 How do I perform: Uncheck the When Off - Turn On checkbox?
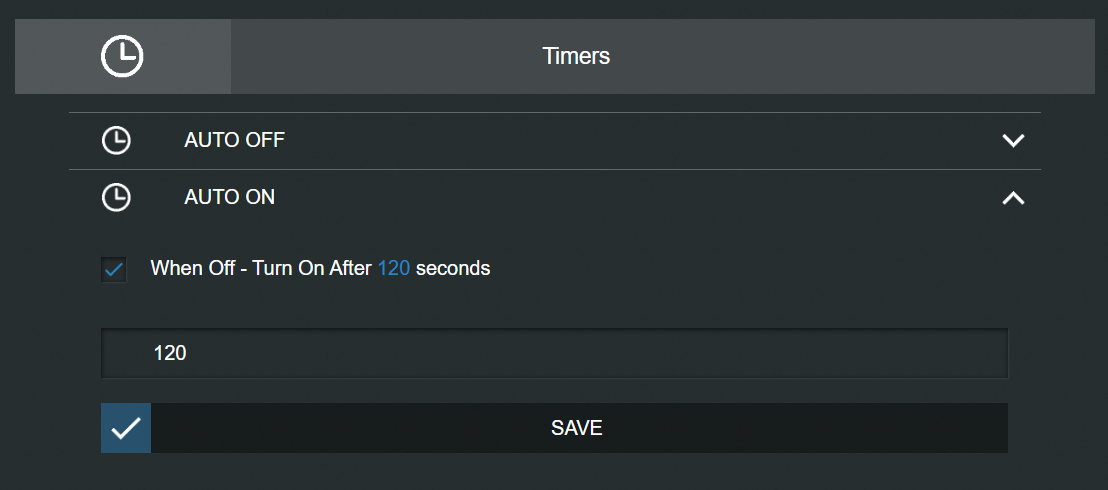(114, 270)
